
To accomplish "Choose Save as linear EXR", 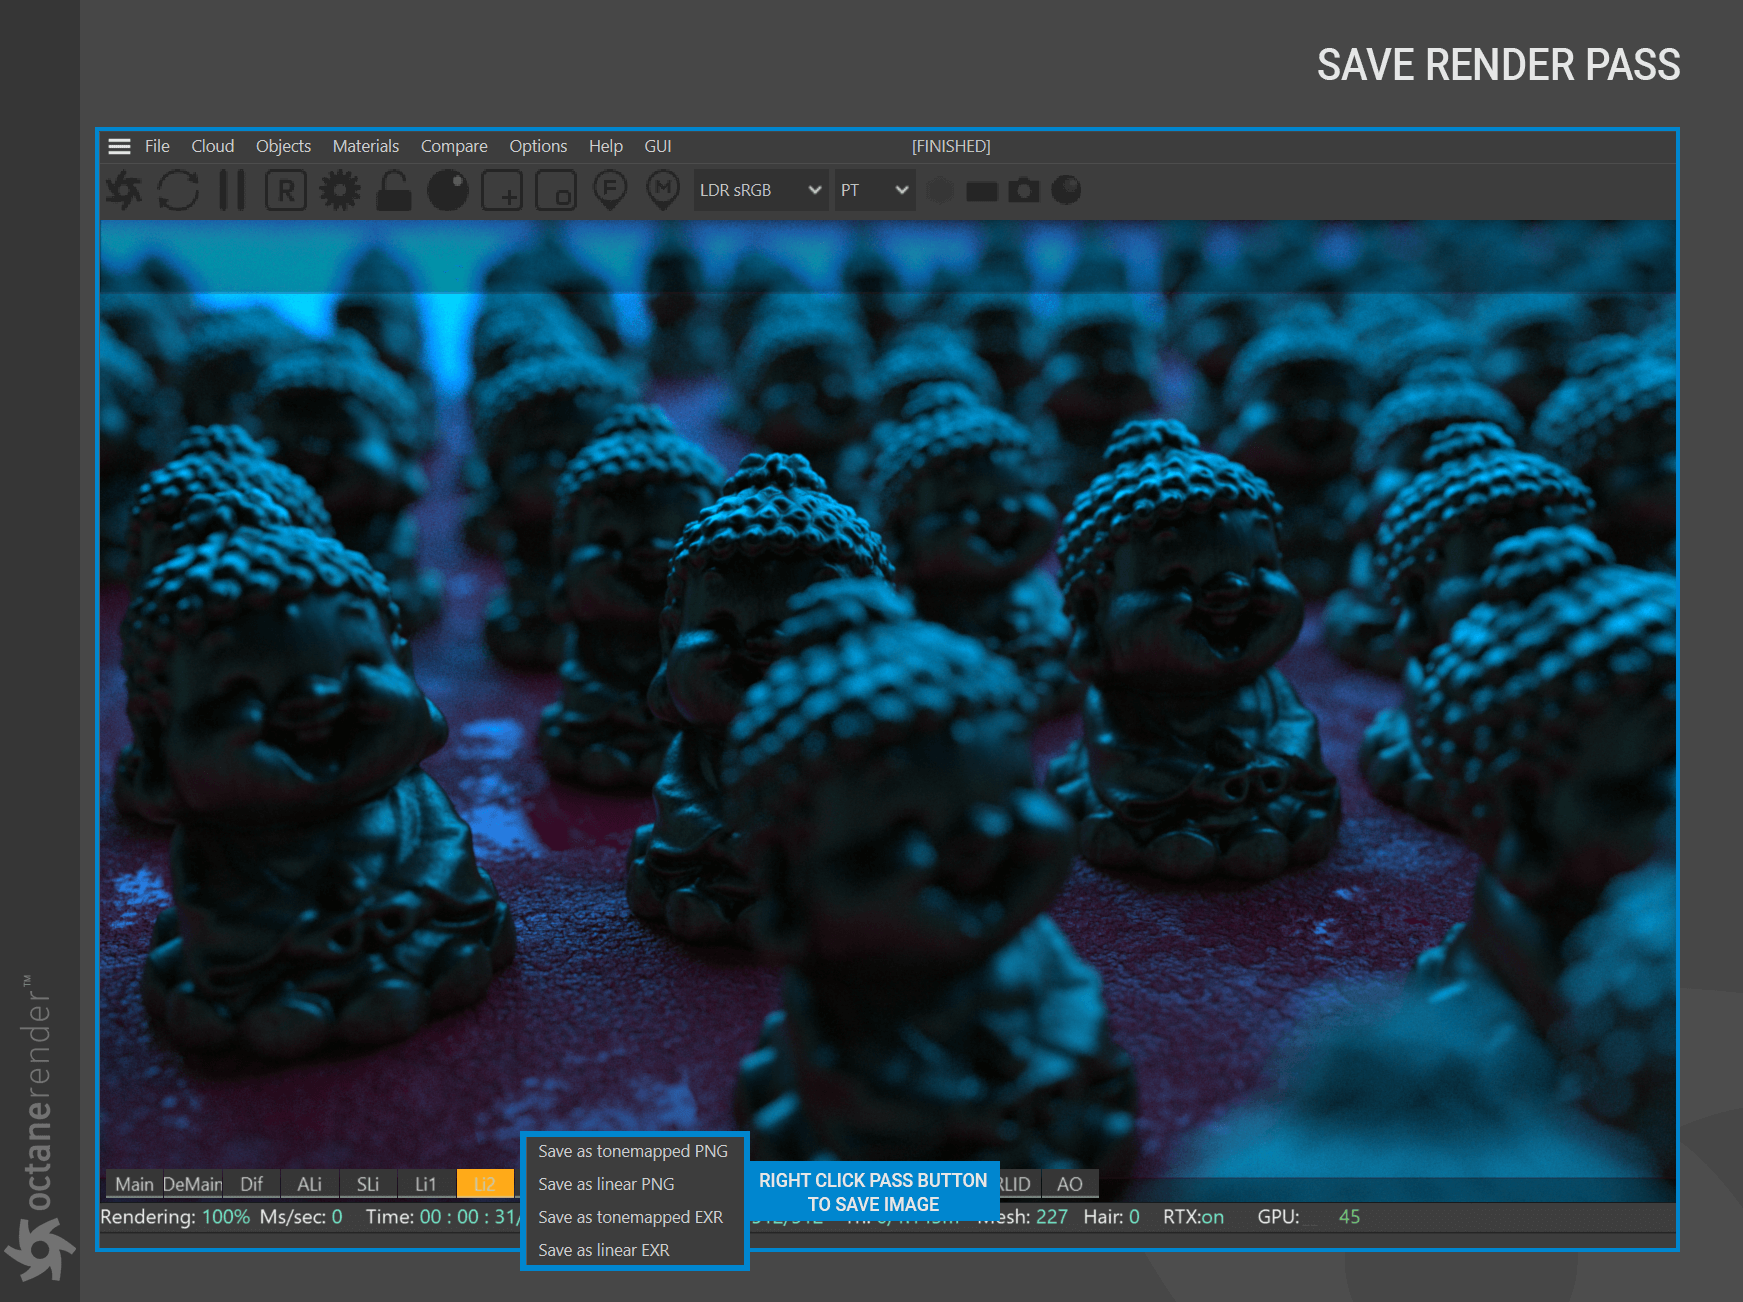I will 634,1250.
